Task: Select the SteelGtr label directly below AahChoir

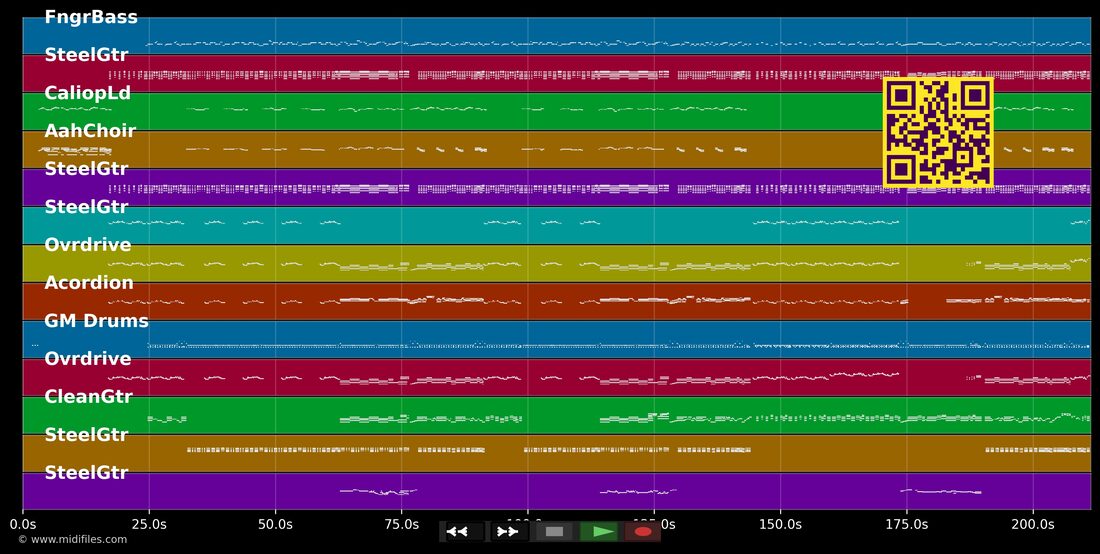Action: tap(86, 168)
